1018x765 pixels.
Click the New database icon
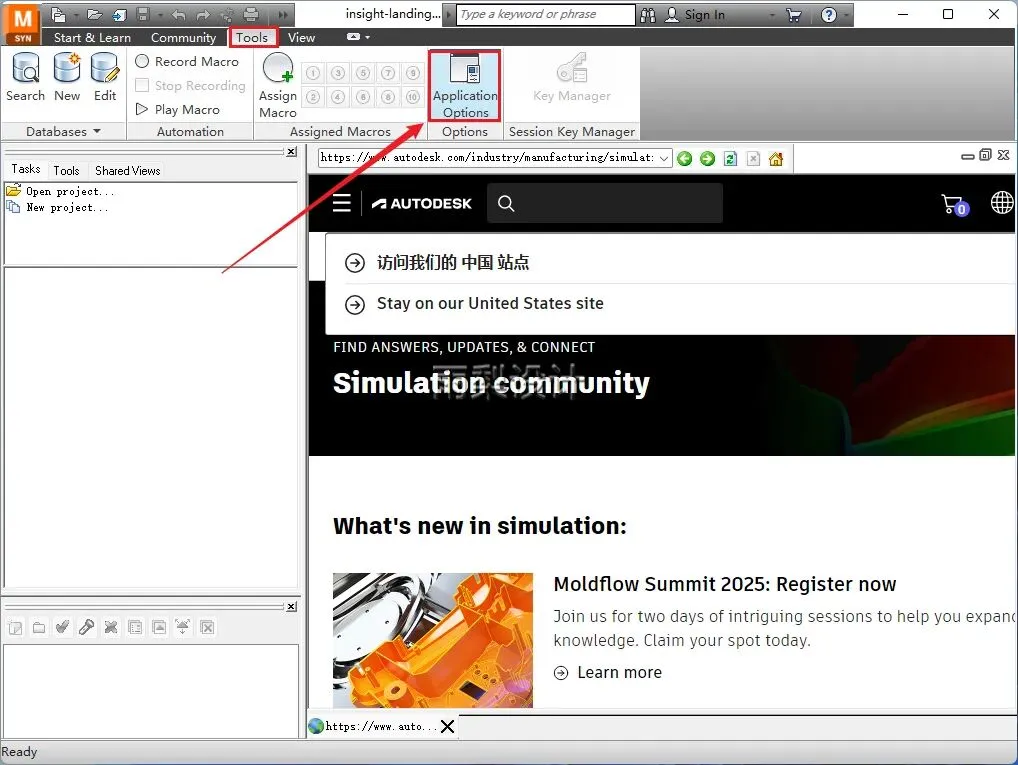[67, 77]
